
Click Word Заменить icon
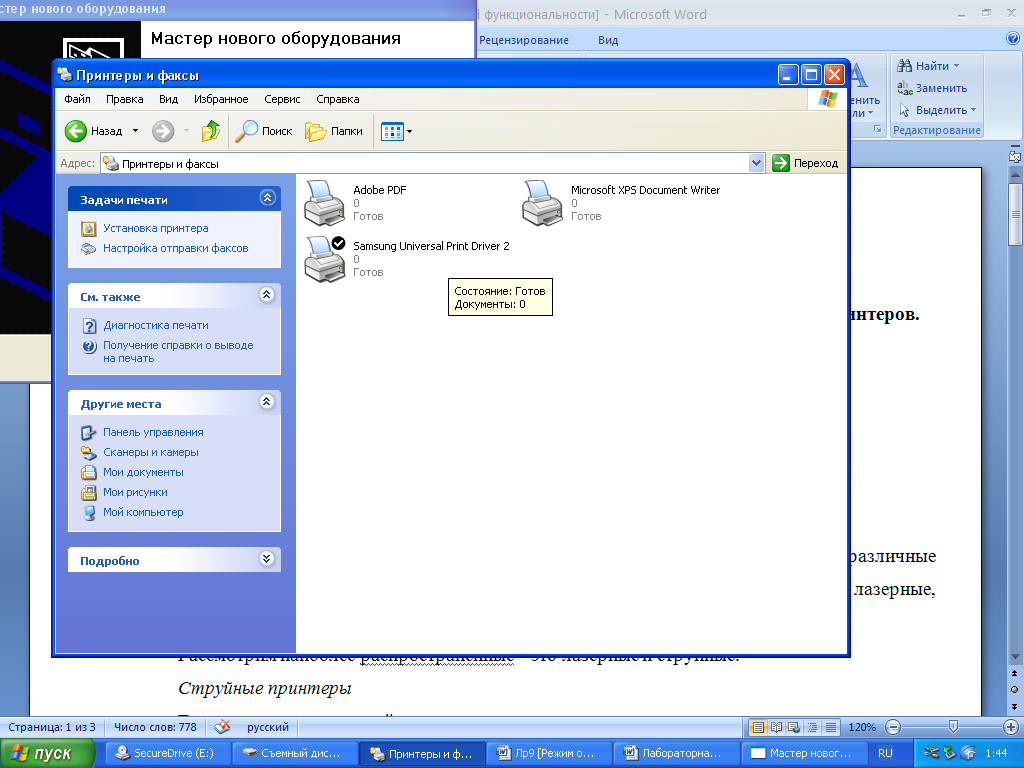pos(904,88)
